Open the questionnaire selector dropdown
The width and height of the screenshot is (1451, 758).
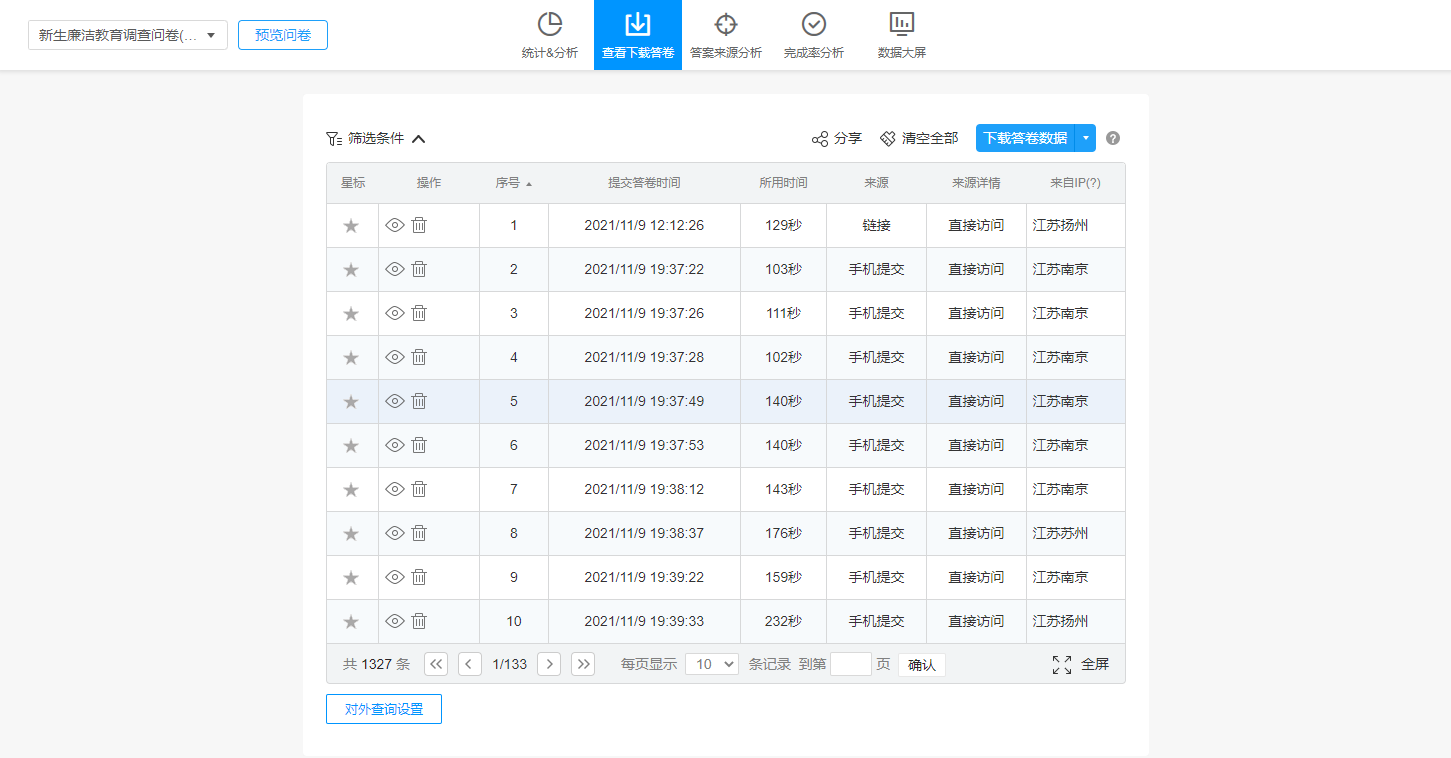click(x=128, y=35)
